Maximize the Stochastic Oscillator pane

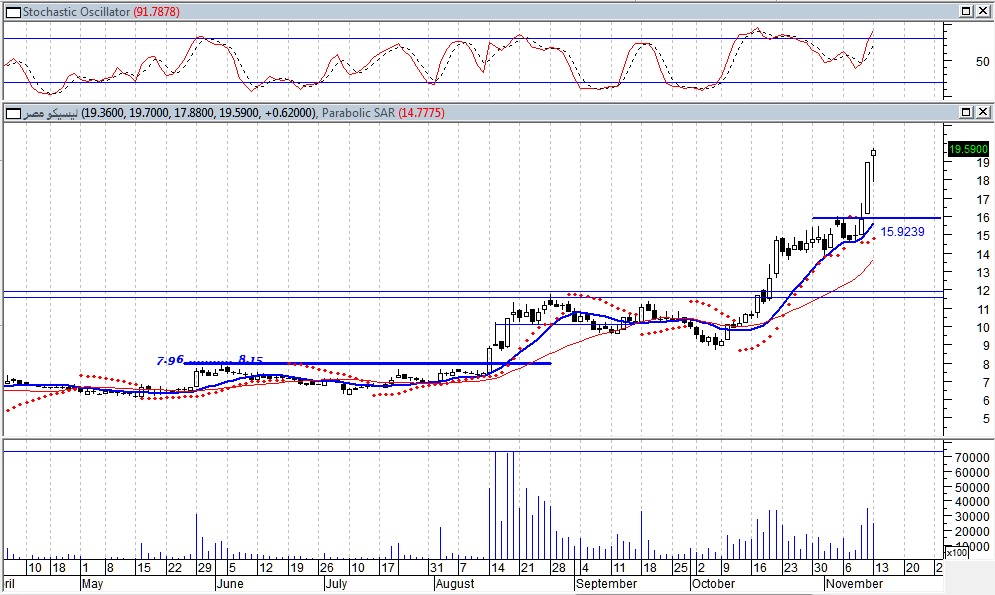pos(966,11)
